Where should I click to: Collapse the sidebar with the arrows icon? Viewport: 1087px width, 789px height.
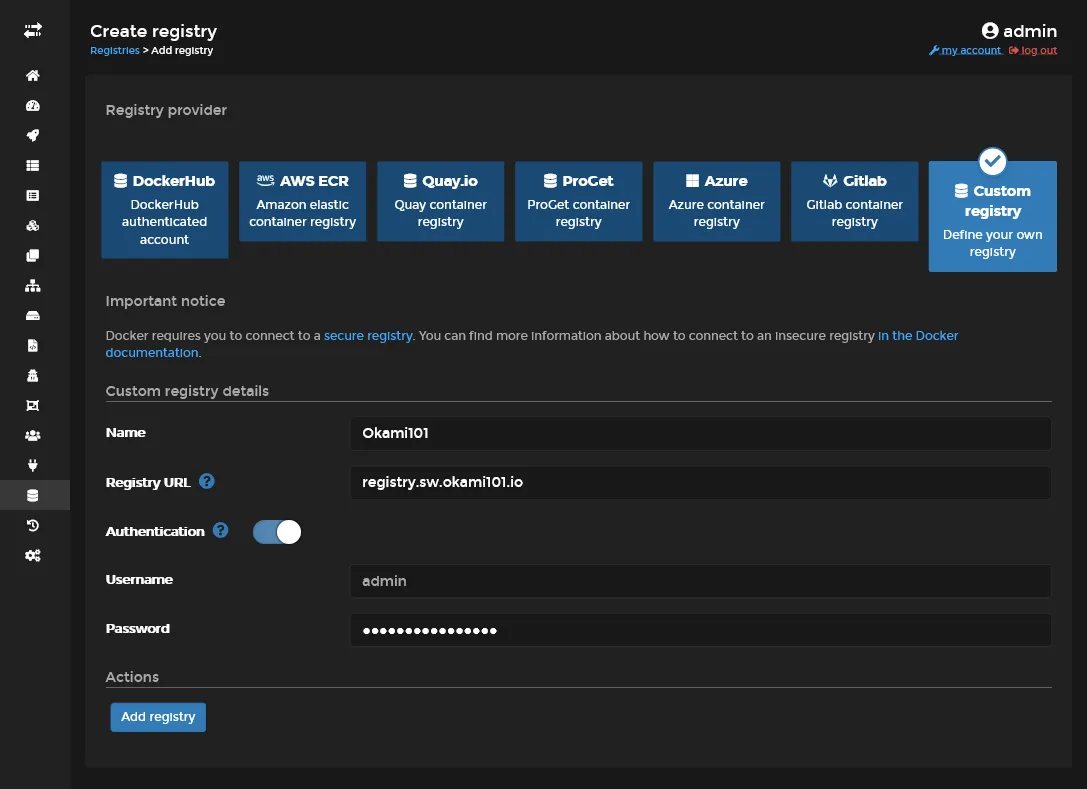[32, 30]
